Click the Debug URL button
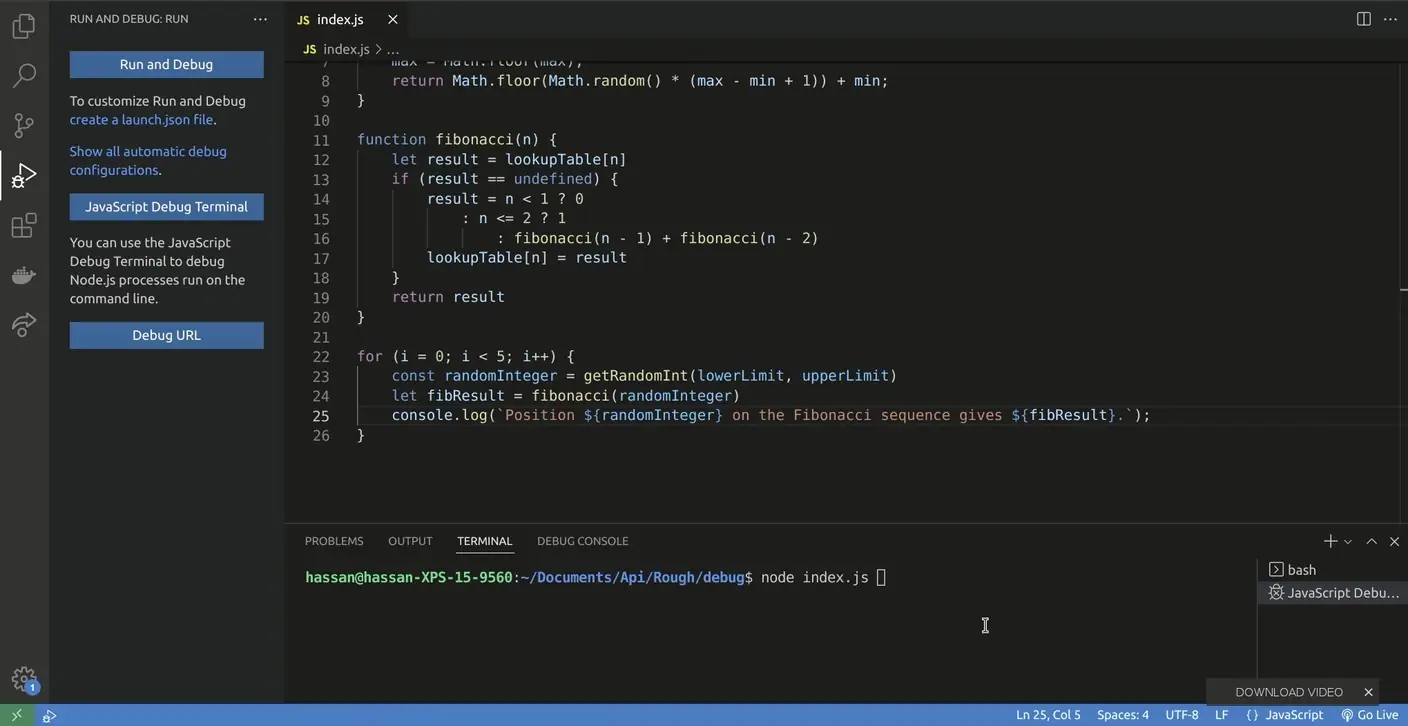1408x726 pixels. tap(166, 335)
